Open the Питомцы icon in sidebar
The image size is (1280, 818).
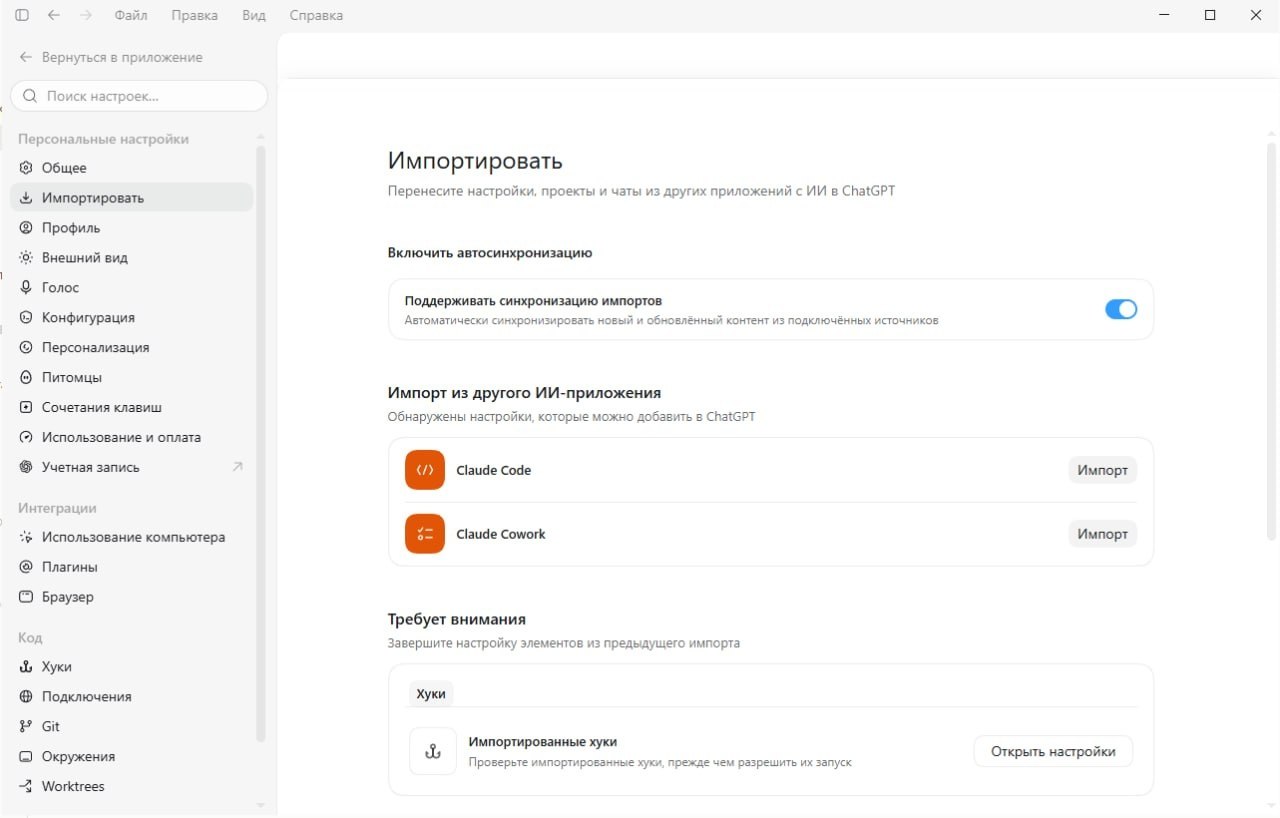click(26, 378)
